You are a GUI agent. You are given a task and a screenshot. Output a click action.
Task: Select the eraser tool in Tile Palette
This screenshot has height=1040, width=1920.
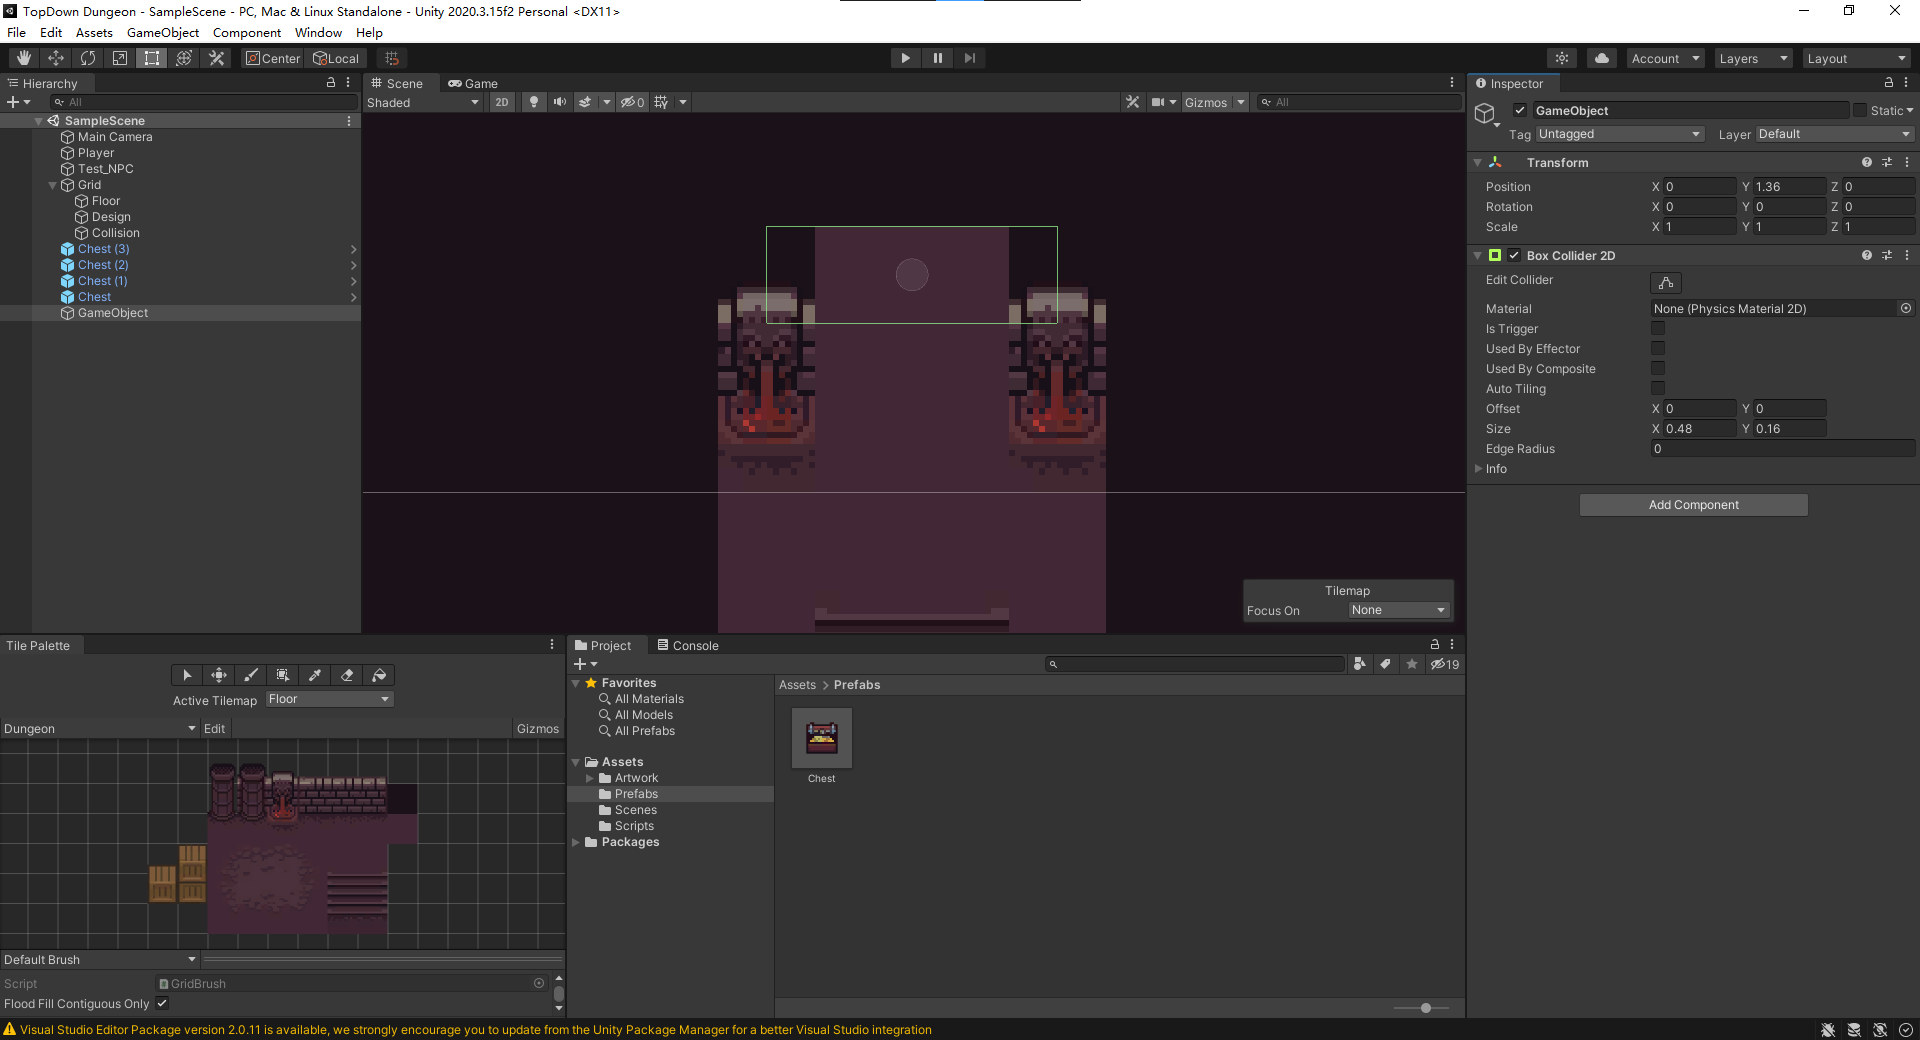(347, 675)
